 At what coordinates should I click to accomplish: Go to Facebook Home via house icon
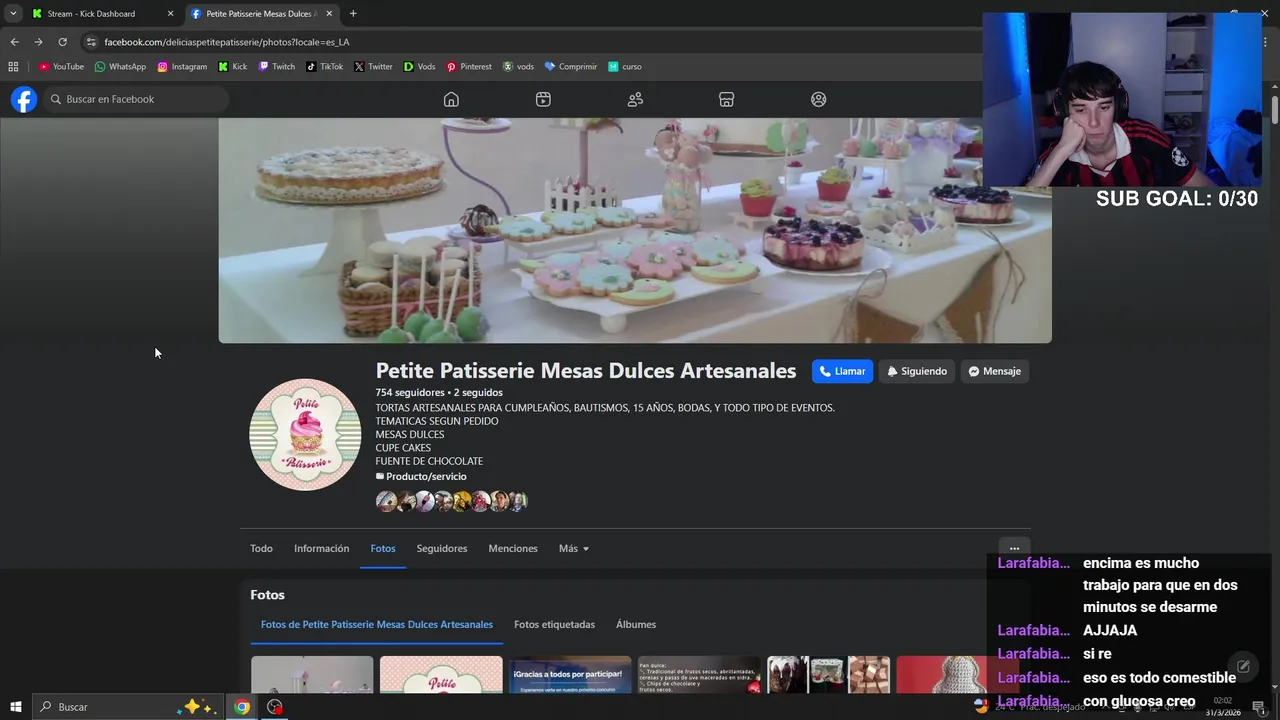[451, 99]
